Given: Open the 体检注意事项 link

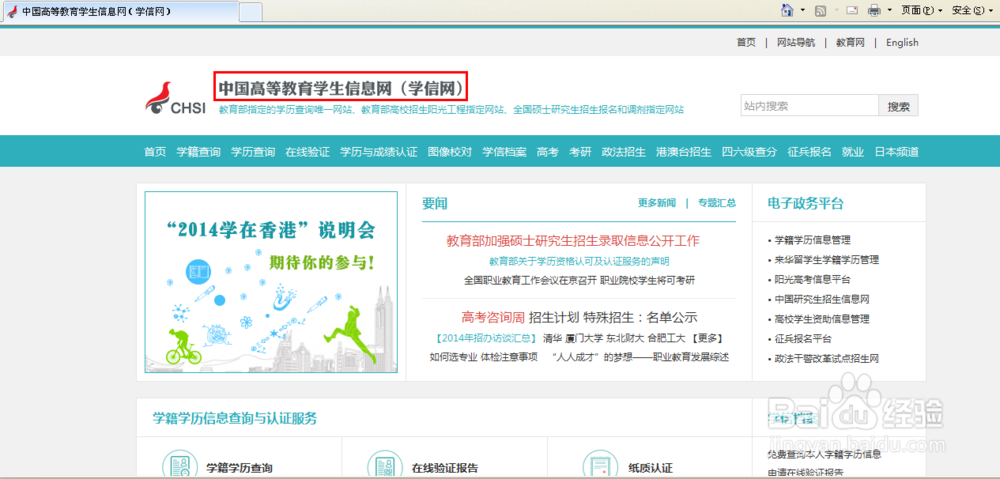Looking at the screenshot, I should tap(510, 357).
